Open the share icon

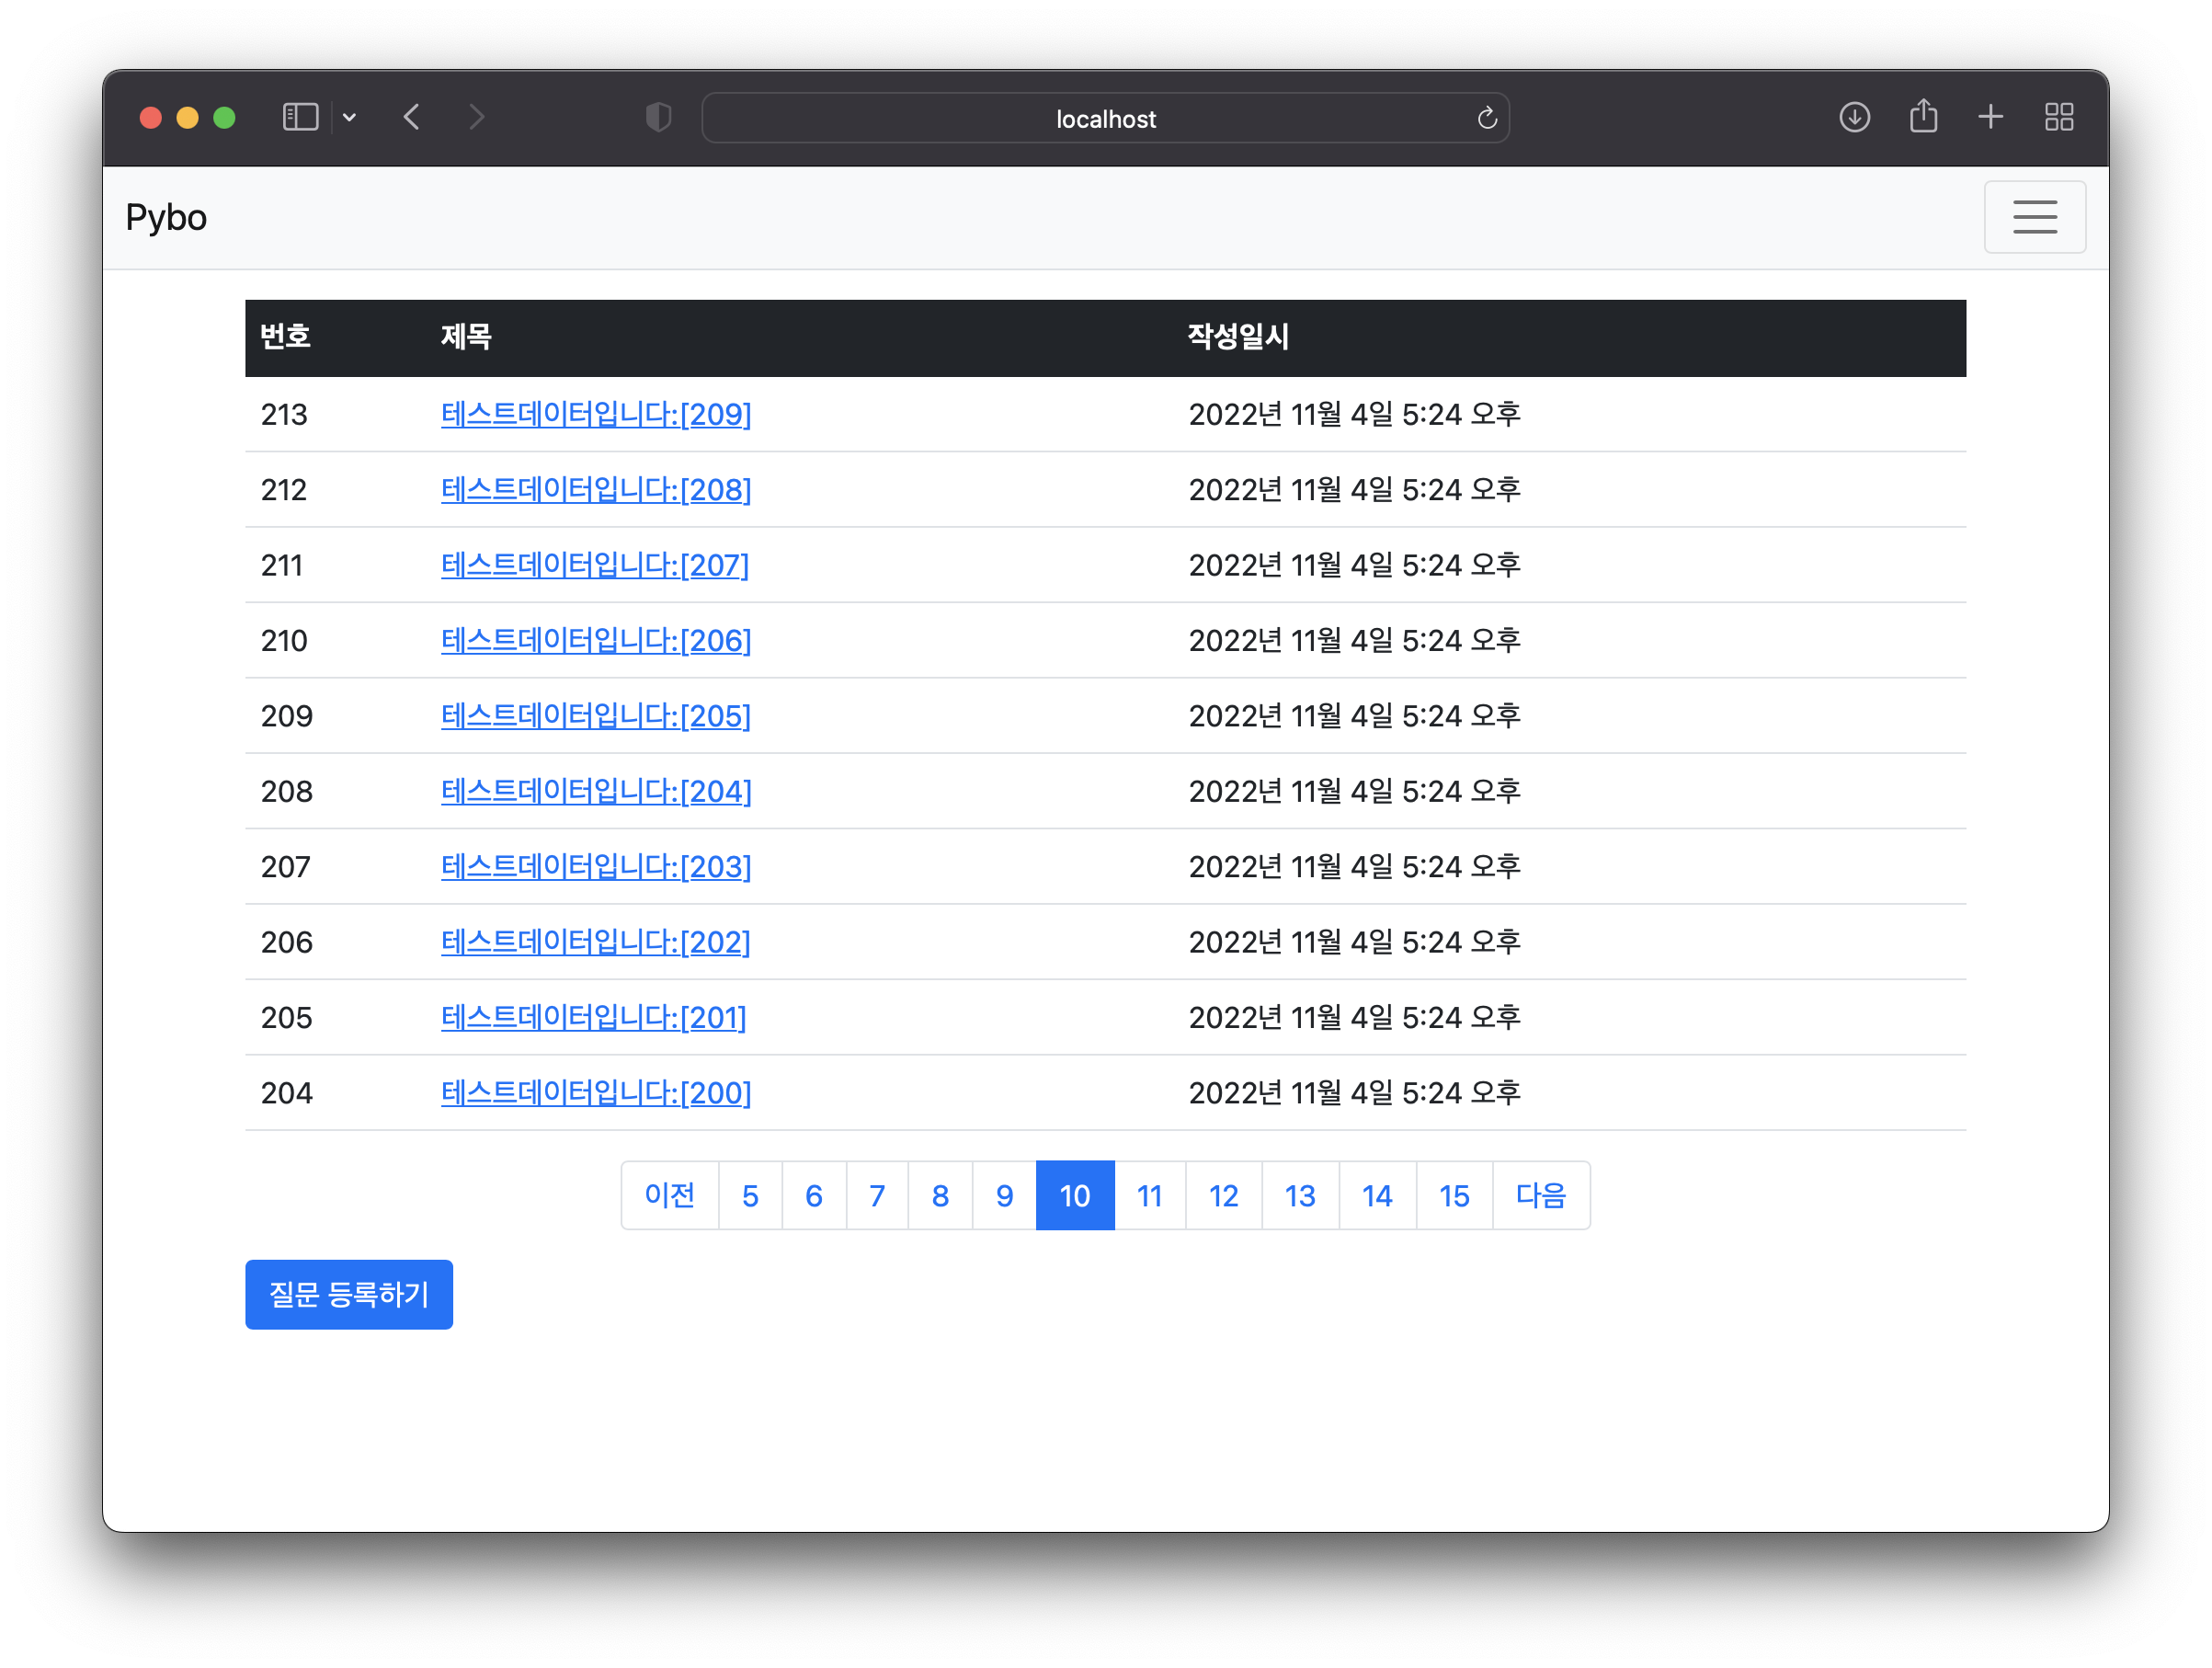(1923, 117)
